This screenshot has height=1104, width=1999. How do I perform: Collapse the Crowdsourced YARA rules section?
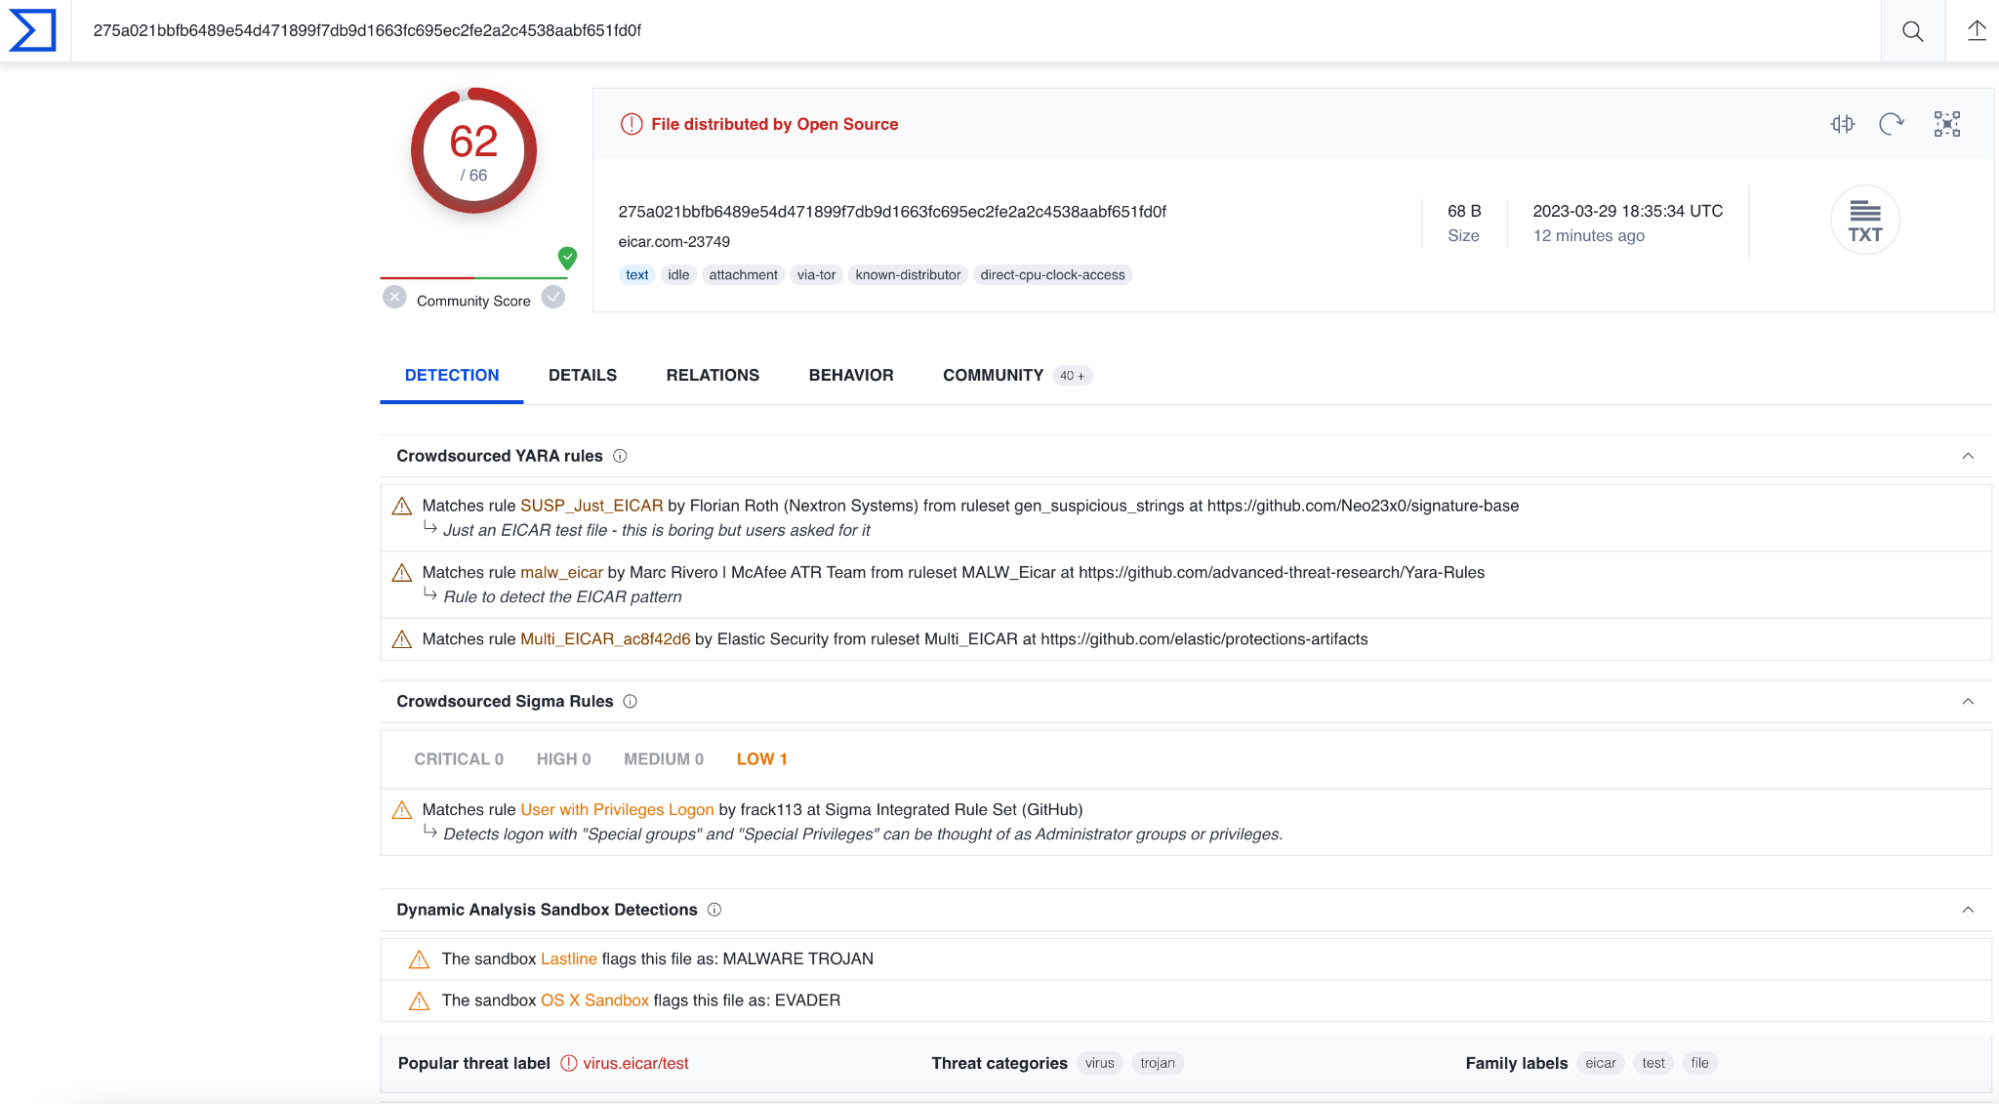click(1966, 455)
